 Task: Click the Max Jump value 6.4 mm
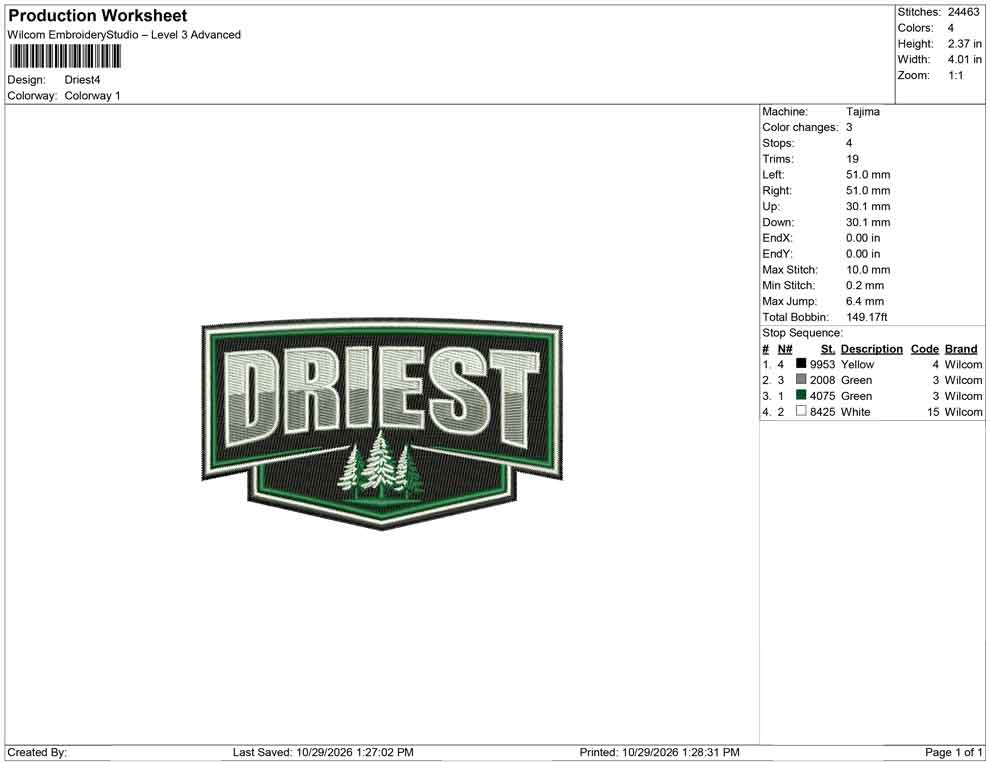click(865, 301)
